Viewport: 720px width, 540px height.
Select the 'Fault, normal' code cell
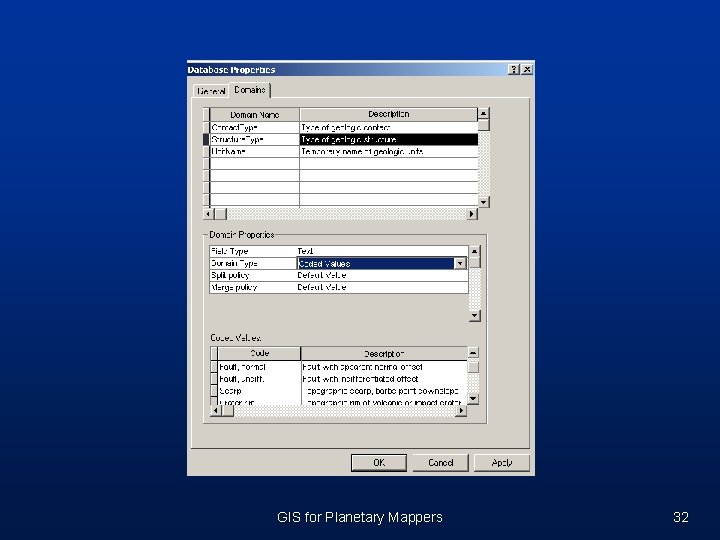[259, 367]
